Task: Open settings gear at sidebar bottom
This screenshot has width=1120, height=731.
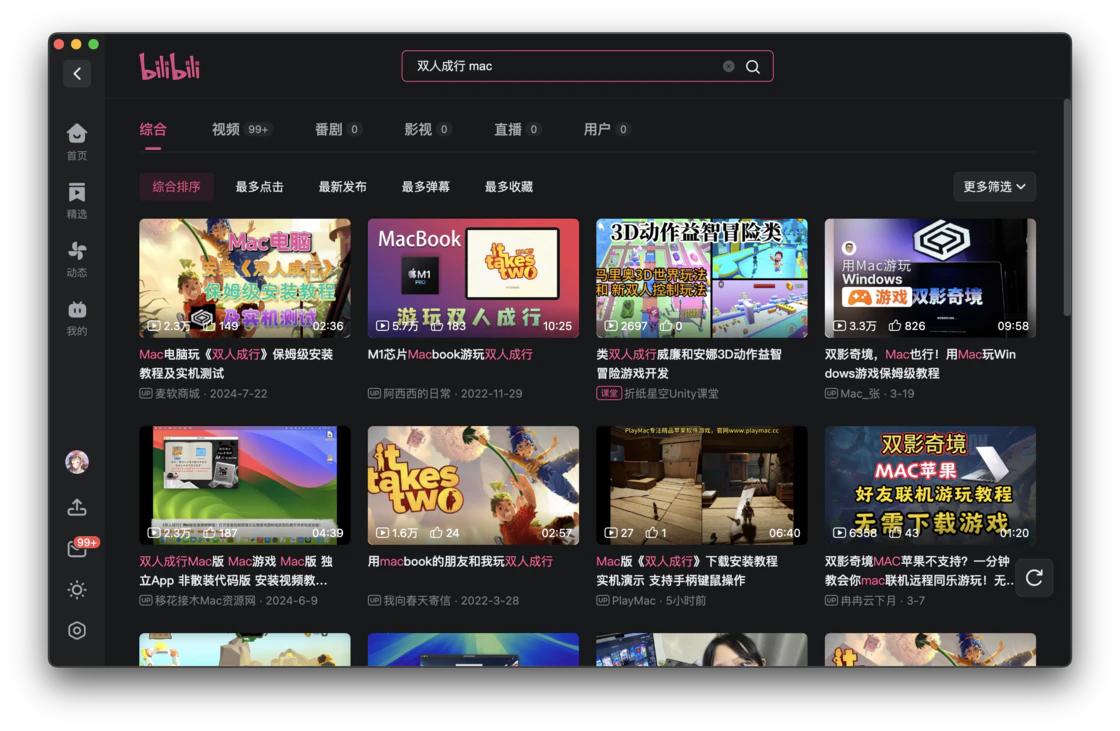Action: point(77,631)
